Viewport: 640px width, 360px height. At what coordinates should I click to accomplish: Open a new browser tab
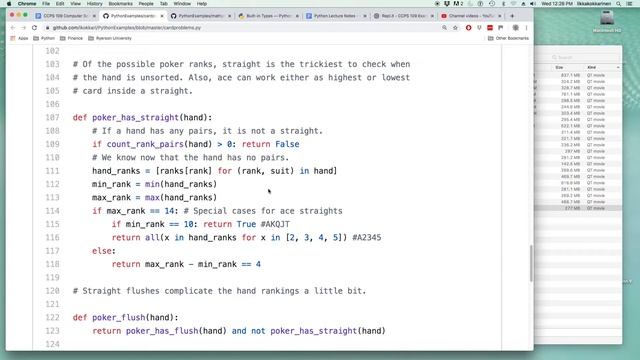tap(512, 16)
